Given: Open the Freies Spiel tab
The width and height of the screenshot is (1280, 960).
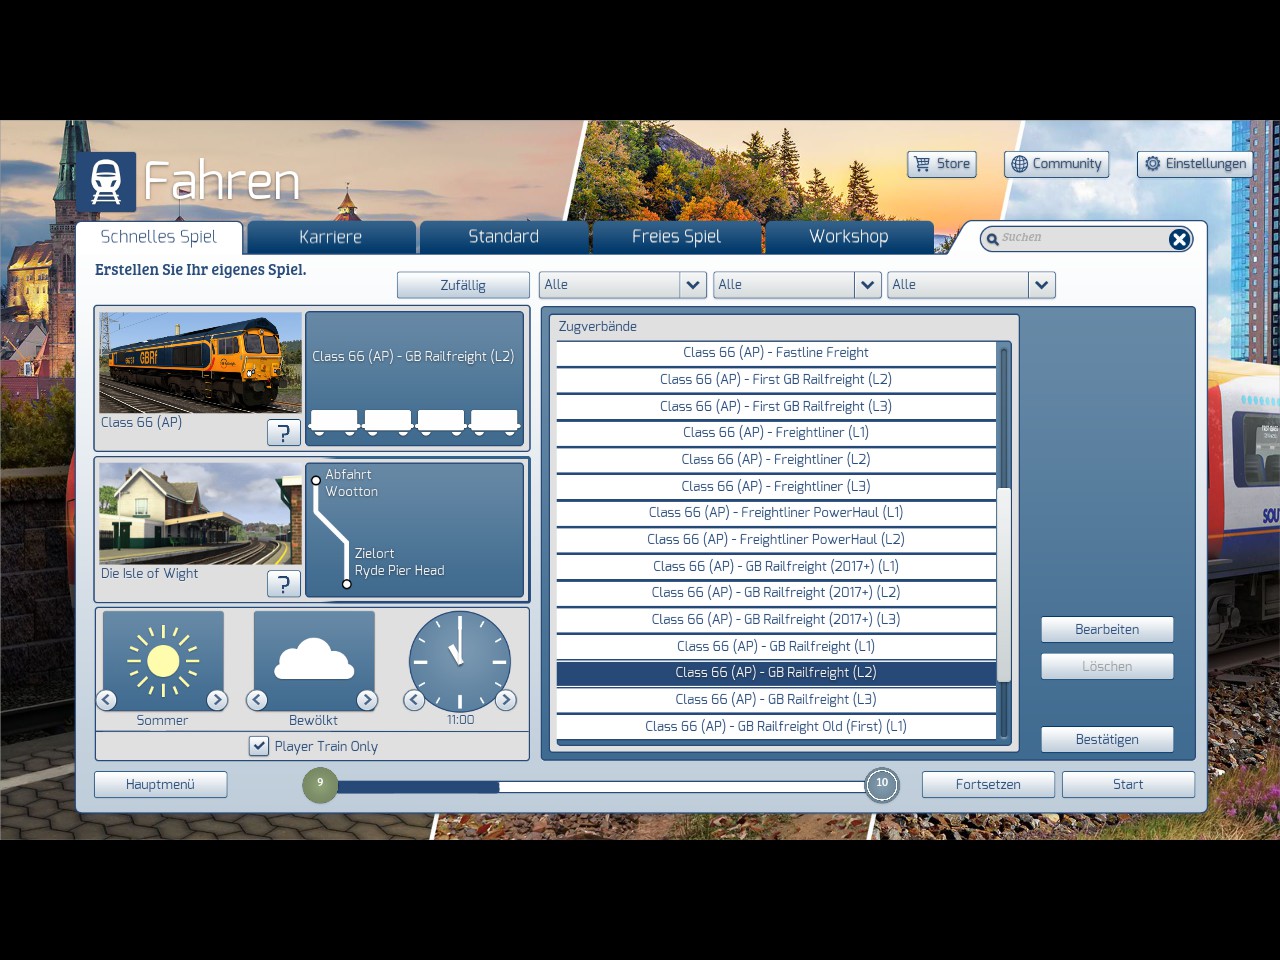Looking at the screenshot, I should (x=677, y=237).
